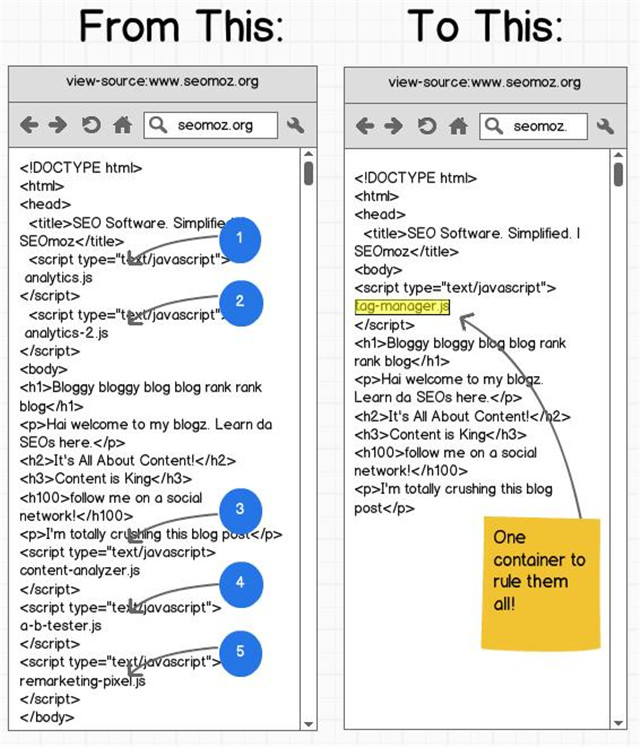Click the highlighted 'tag-manager.js' text
Screen dimensions: 640x747
[402, 306]
